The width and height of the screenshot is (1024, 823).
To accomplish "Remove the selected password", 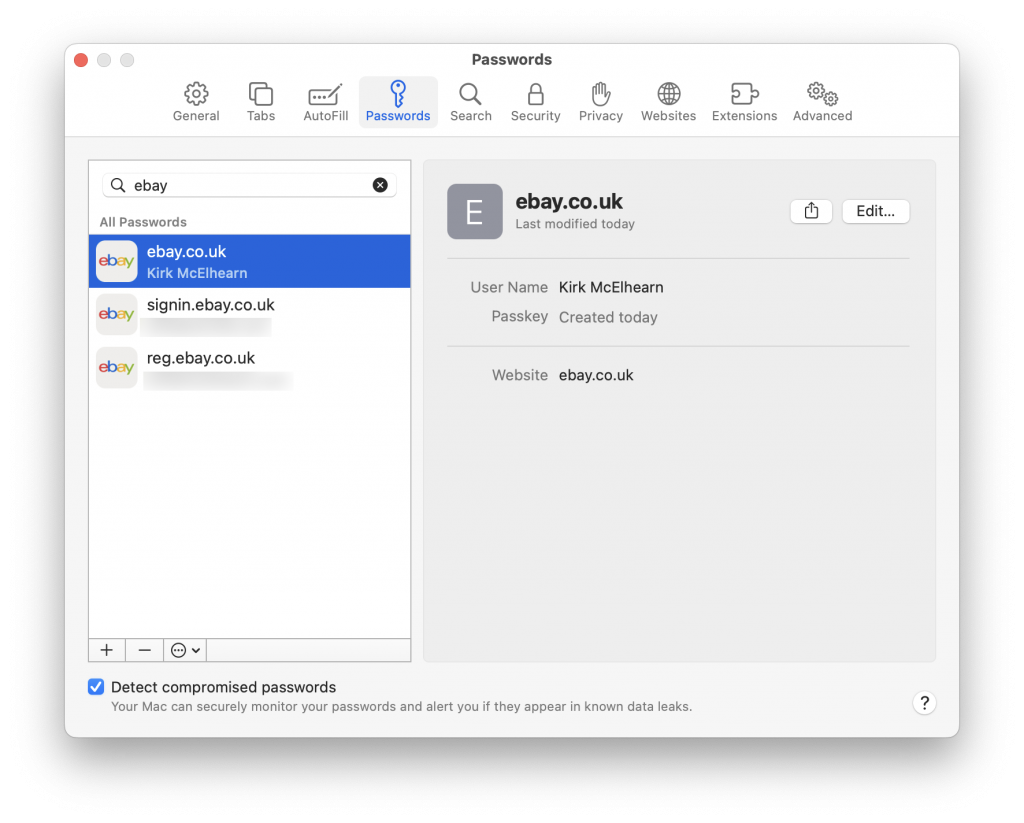I will pyautogui.click(x=144, y=650).
